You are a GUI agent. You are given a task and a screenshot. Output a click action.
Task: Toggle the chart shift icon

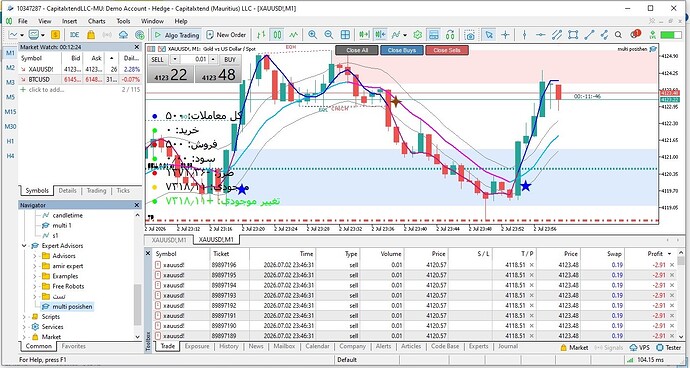380,35
